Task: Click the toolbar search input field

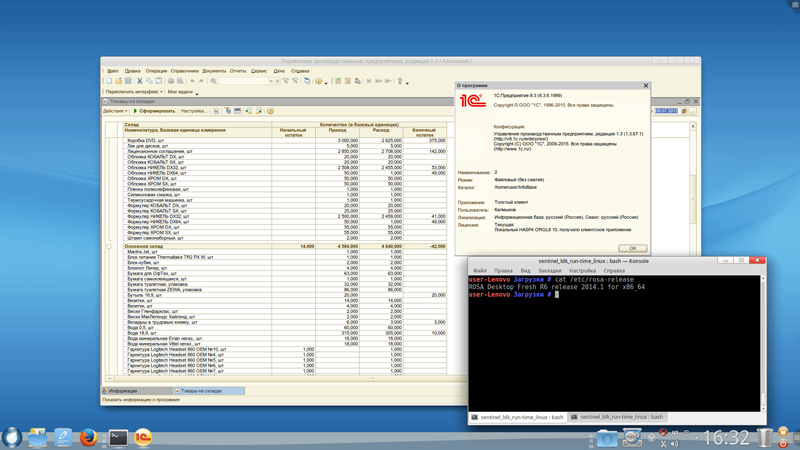Action: (x=243, y=81)
